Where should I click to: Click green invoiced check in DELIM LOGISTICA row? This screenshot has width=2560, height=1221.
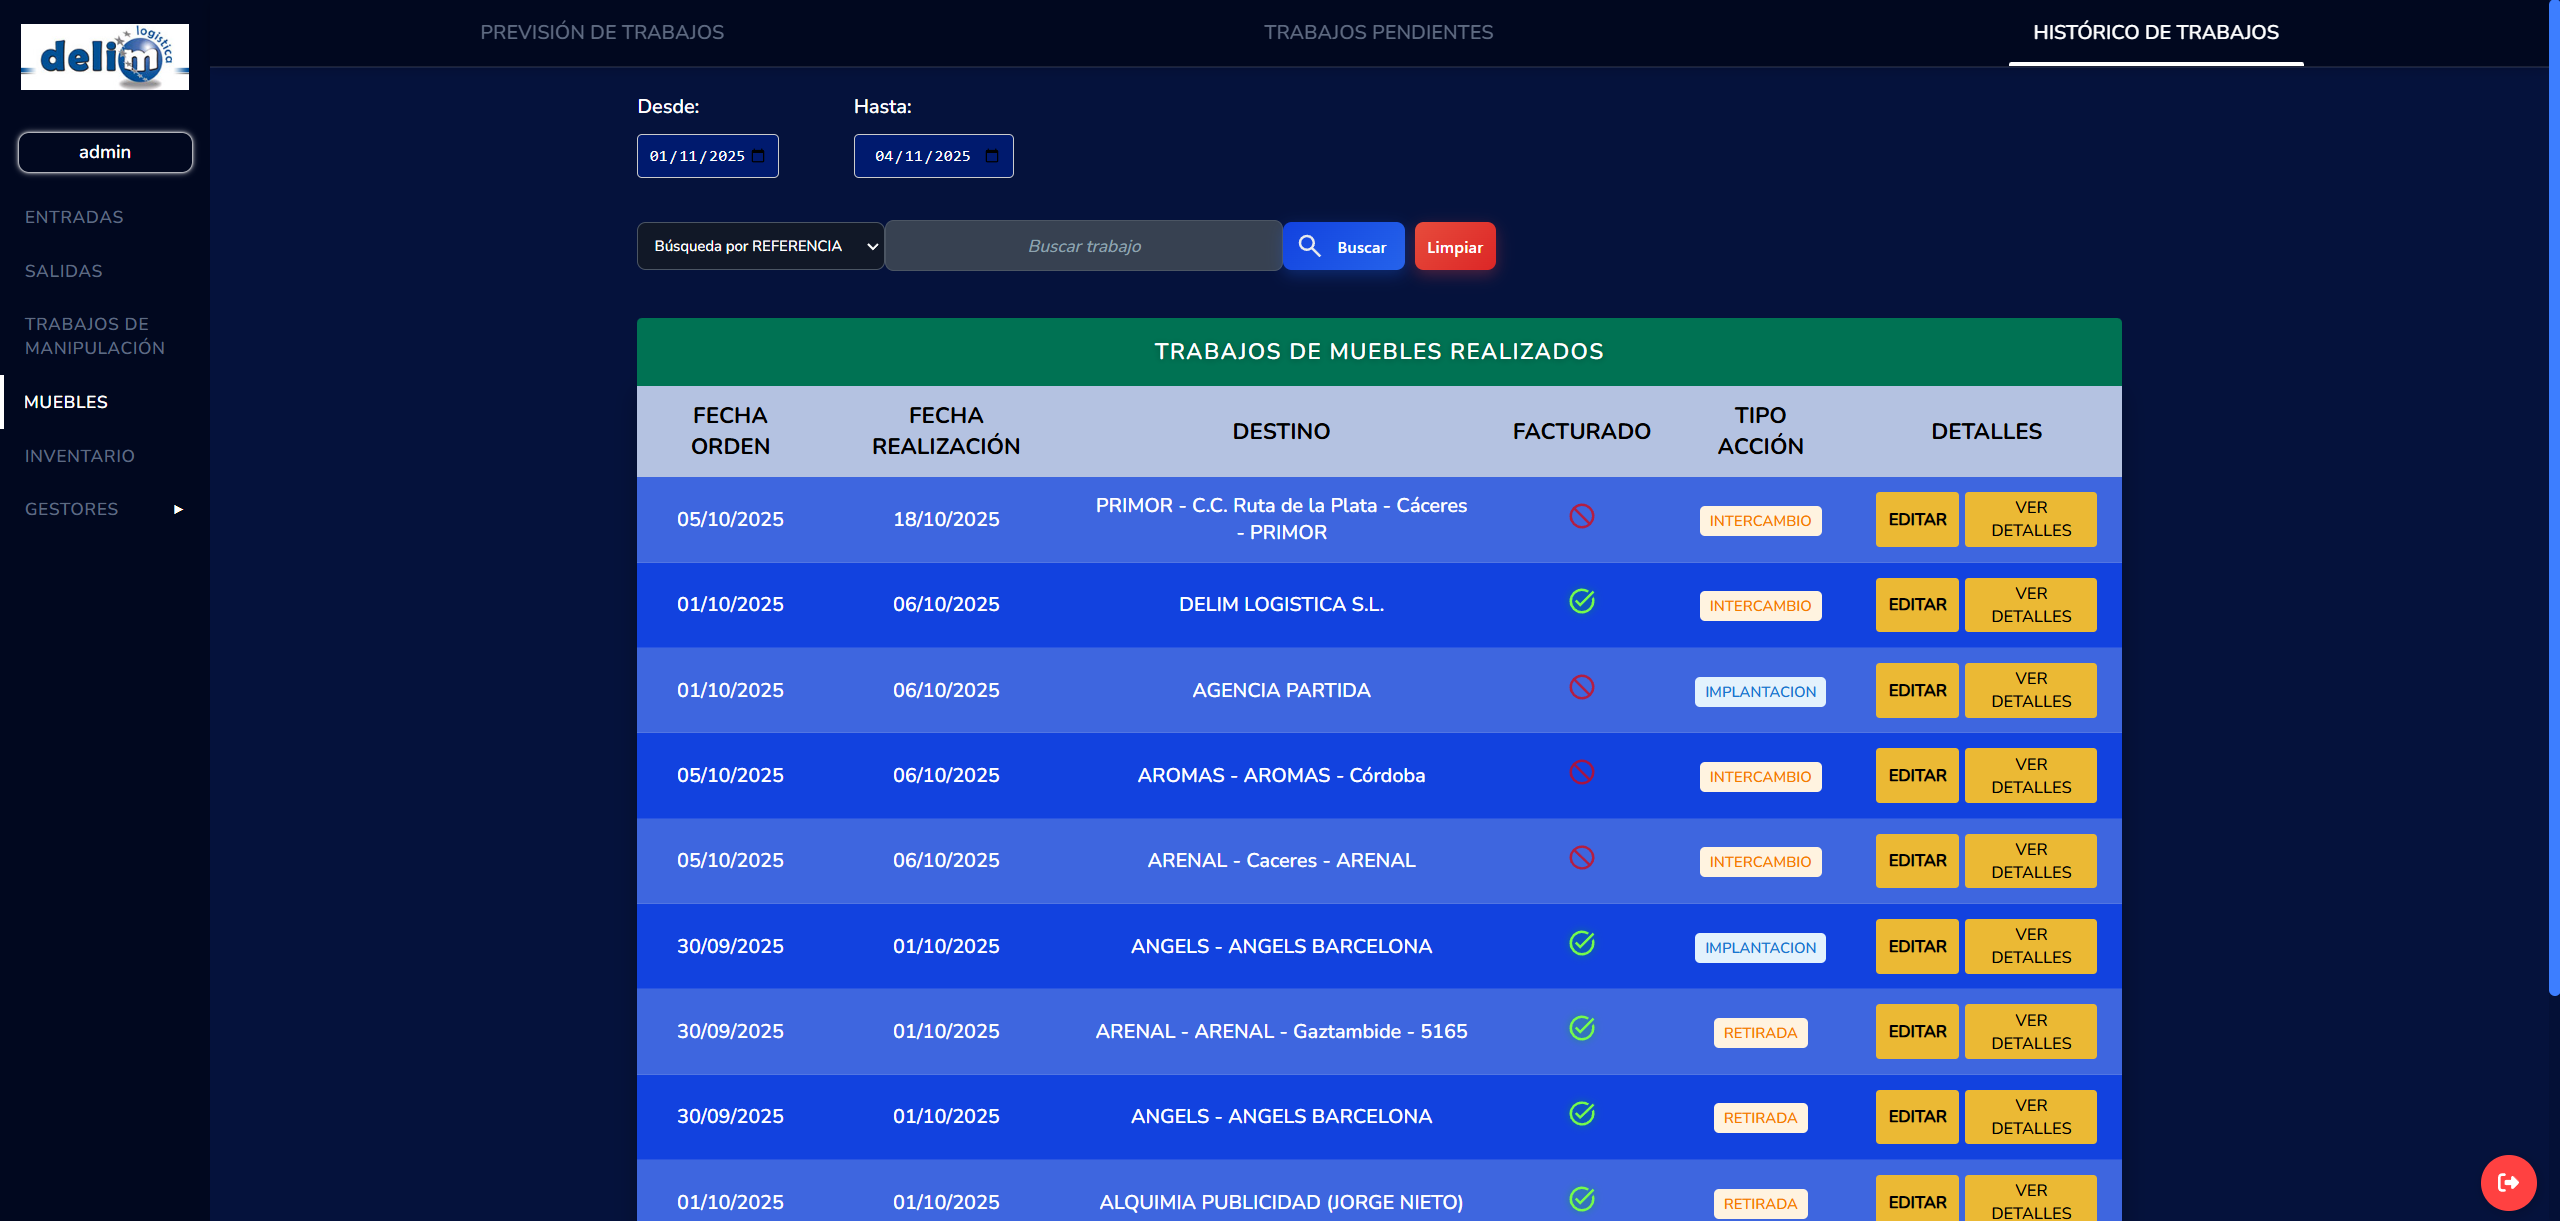[x=1581, y=602]
